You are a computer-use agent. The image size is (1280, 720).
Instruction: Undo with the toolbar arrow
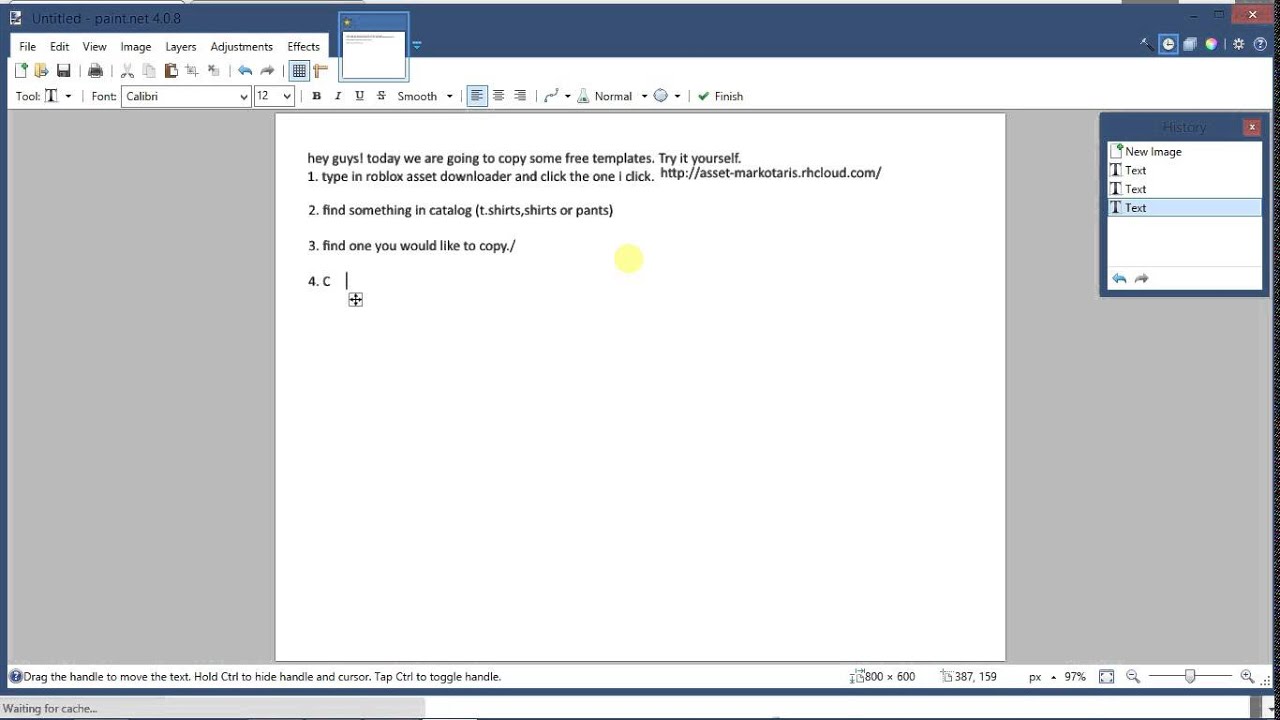coord(245,70)
